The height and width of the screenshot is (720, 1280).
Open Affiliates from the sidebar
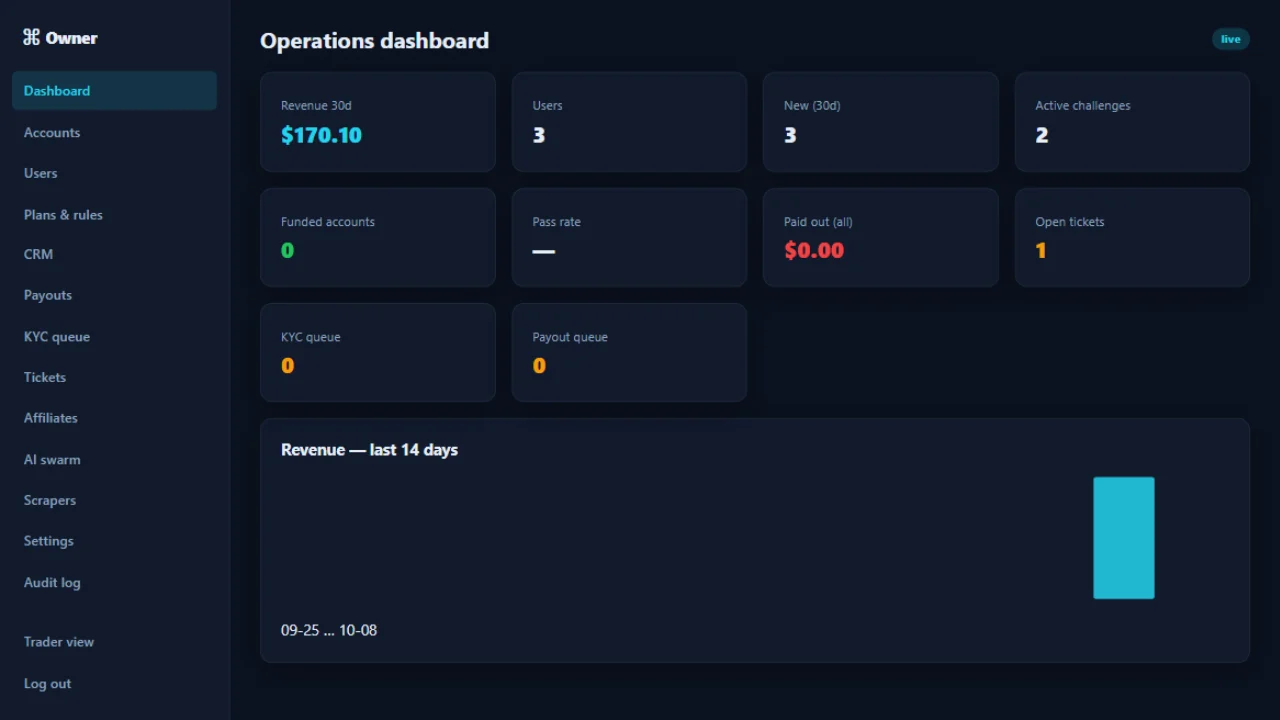pyautogui.click(x=114, y=418)
